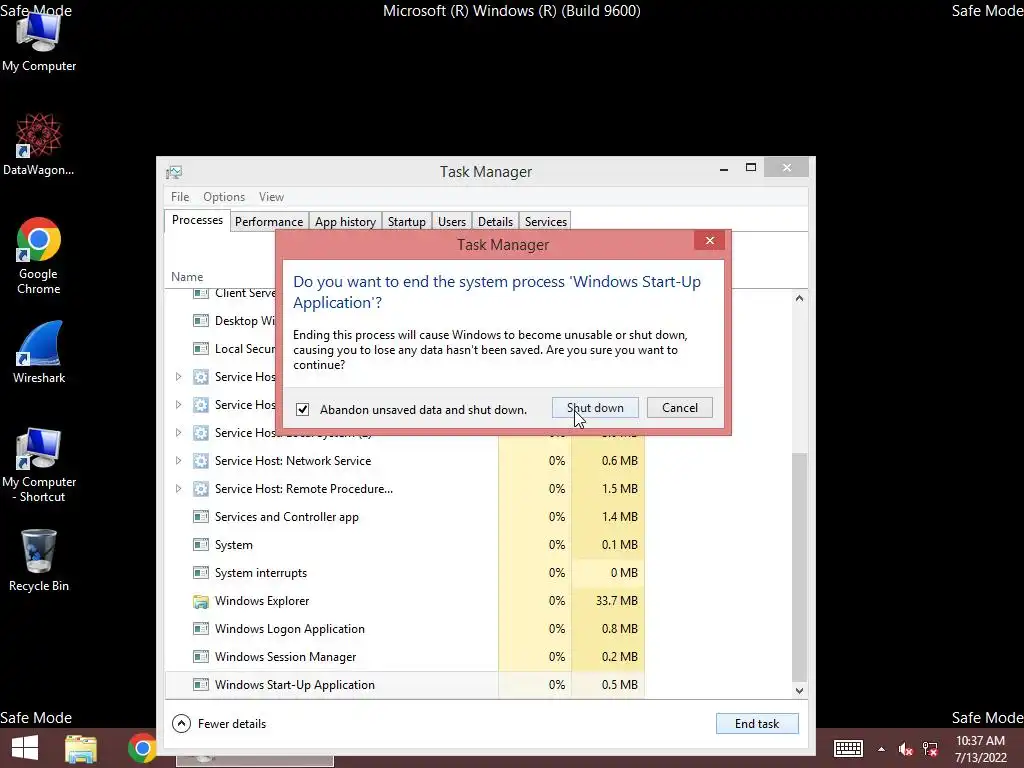1024x768 pixels.
Task: Select the Services and Controller app row
Action: pyautogui.click(x=405, y=517)
